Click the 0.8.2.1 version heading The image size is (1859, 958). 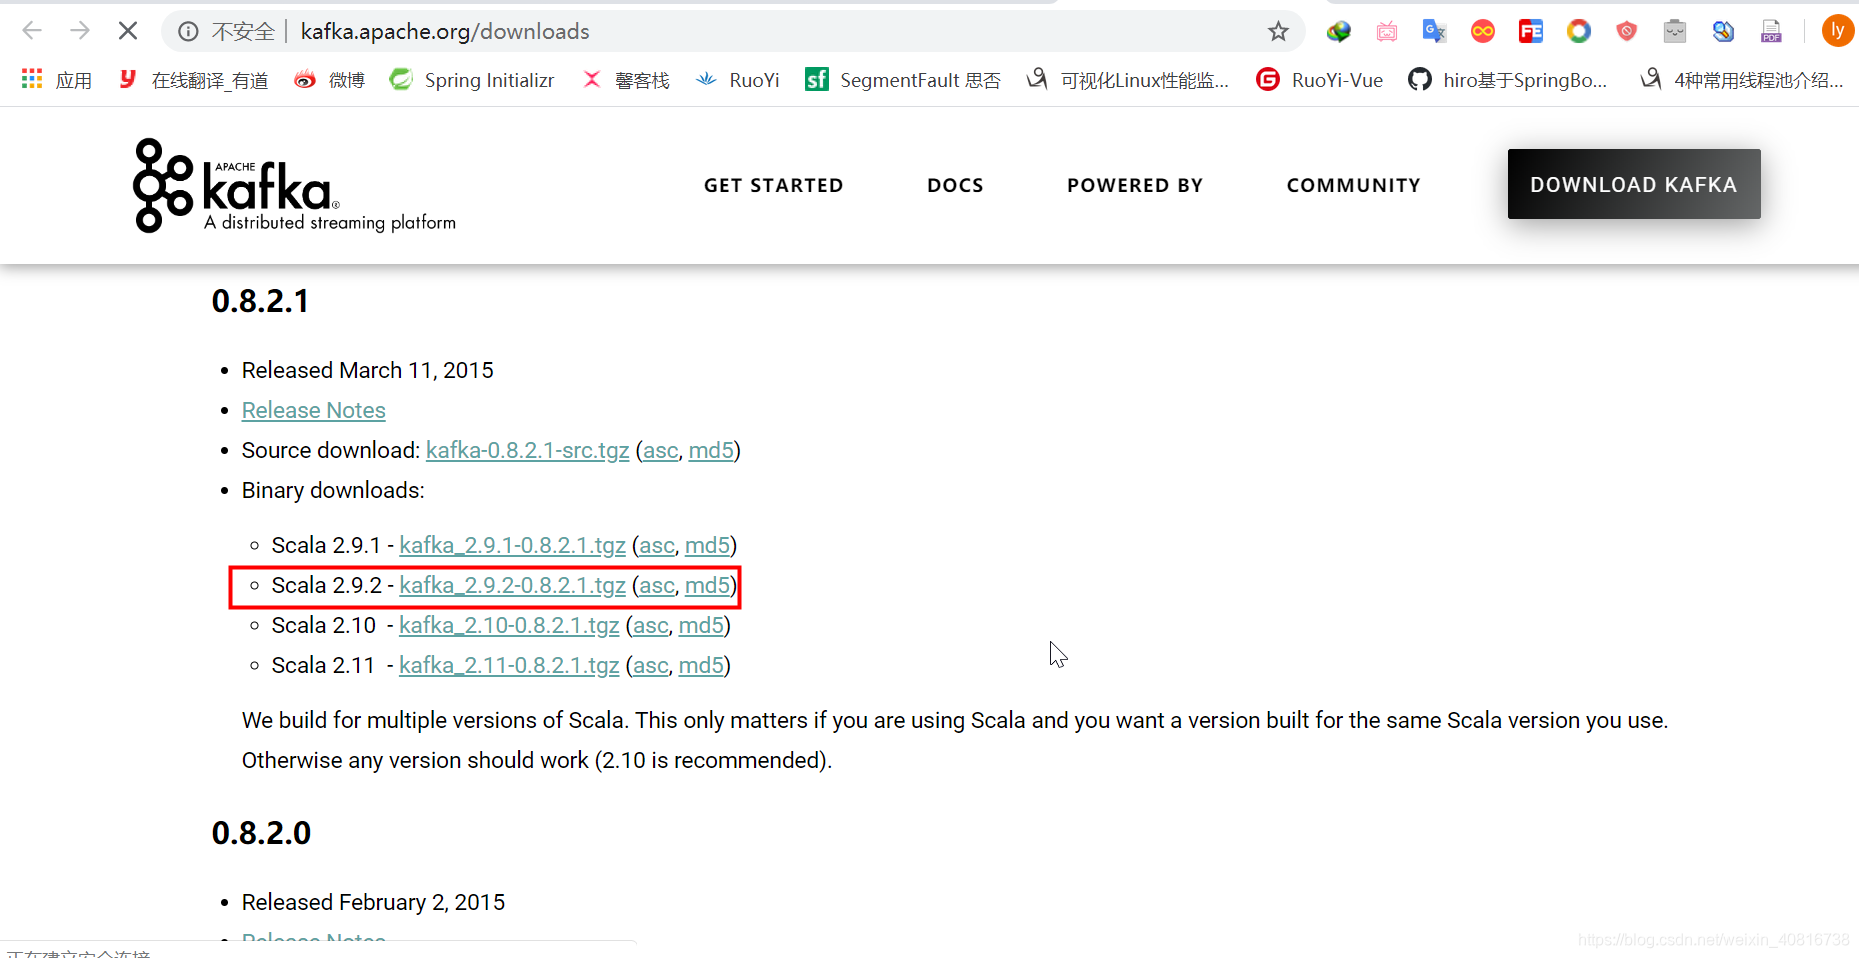click(x=260, y=301)
